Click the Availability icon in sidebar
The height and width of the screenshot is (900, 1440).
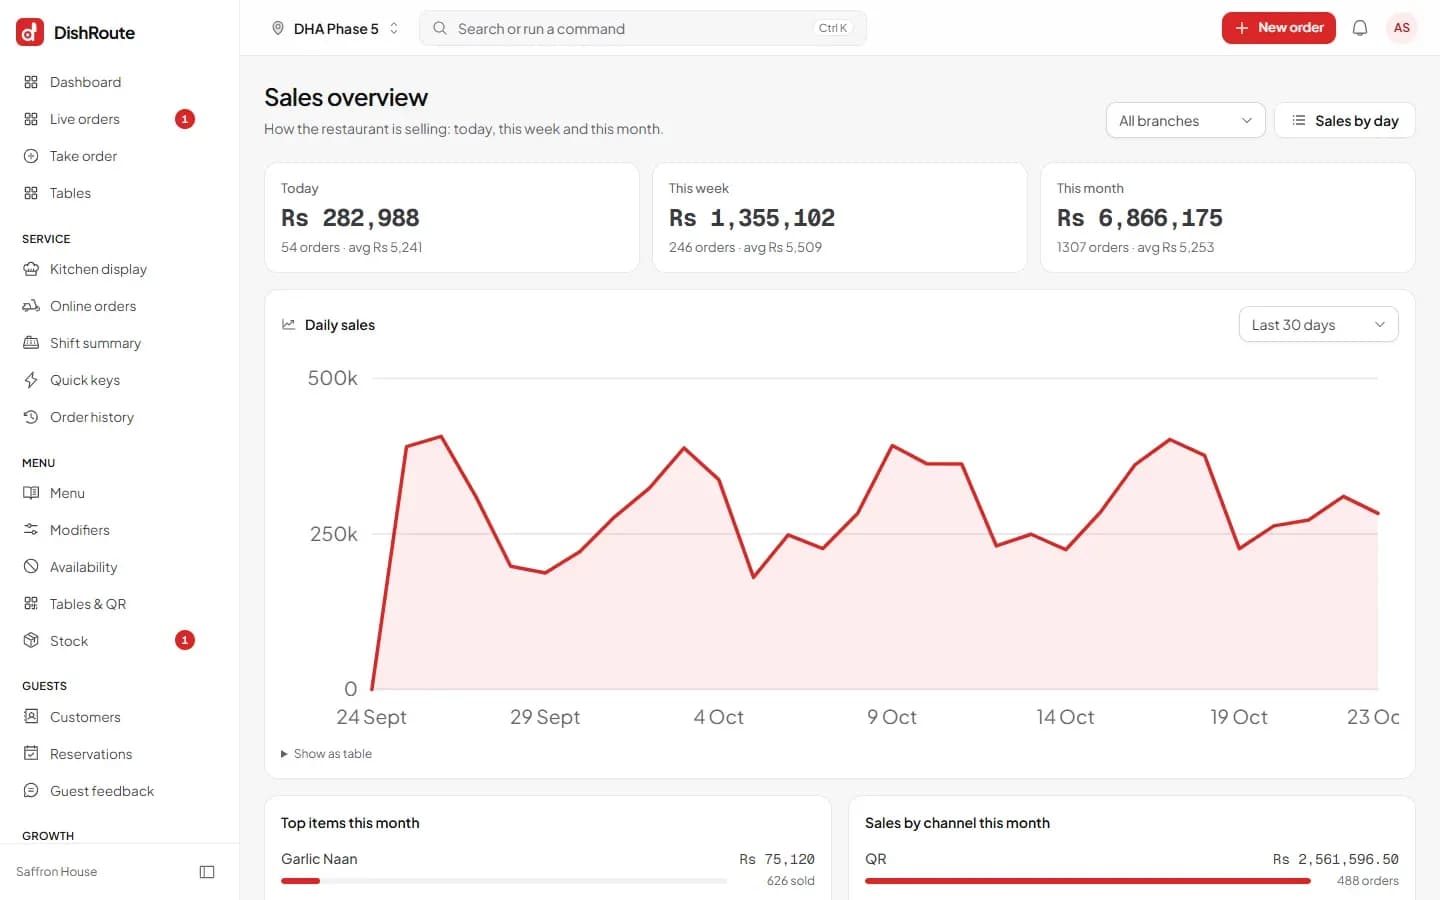pyautogui.click(x=31, y=567)
